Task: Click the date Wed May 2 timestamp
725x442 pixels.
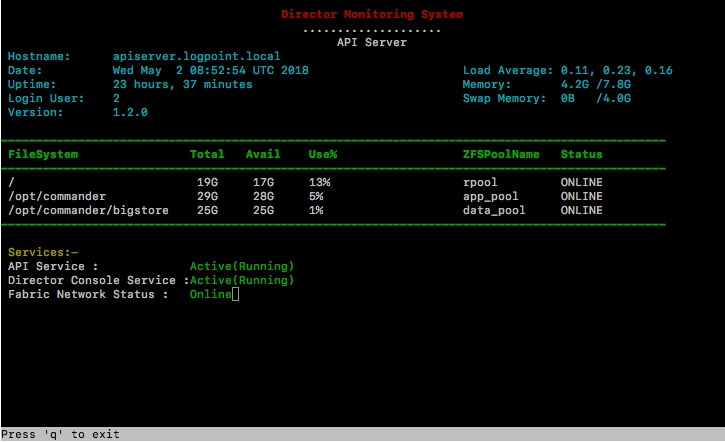Action: 211,71
